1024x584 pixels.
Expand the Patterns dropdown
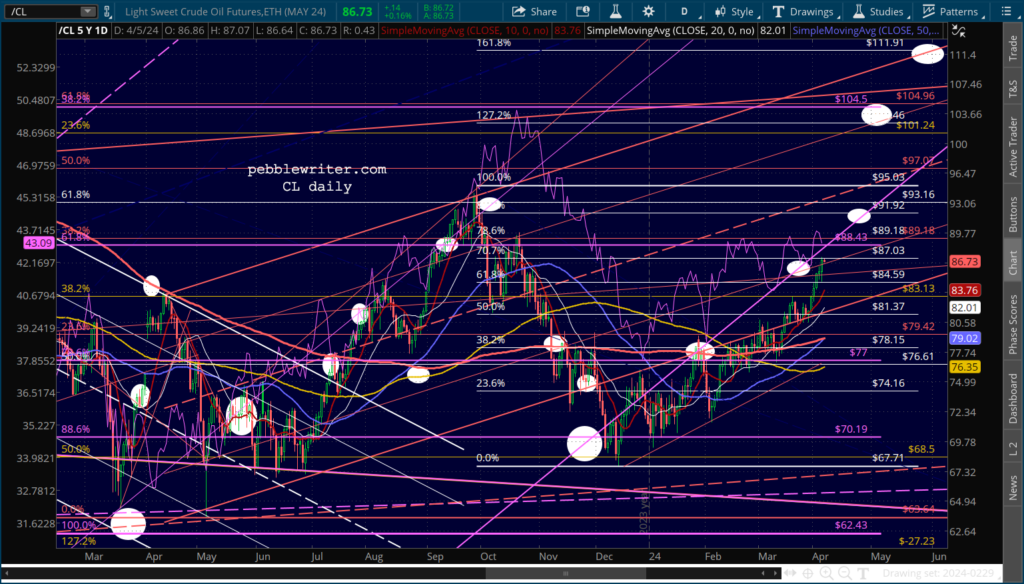click(x=950, y=12)
